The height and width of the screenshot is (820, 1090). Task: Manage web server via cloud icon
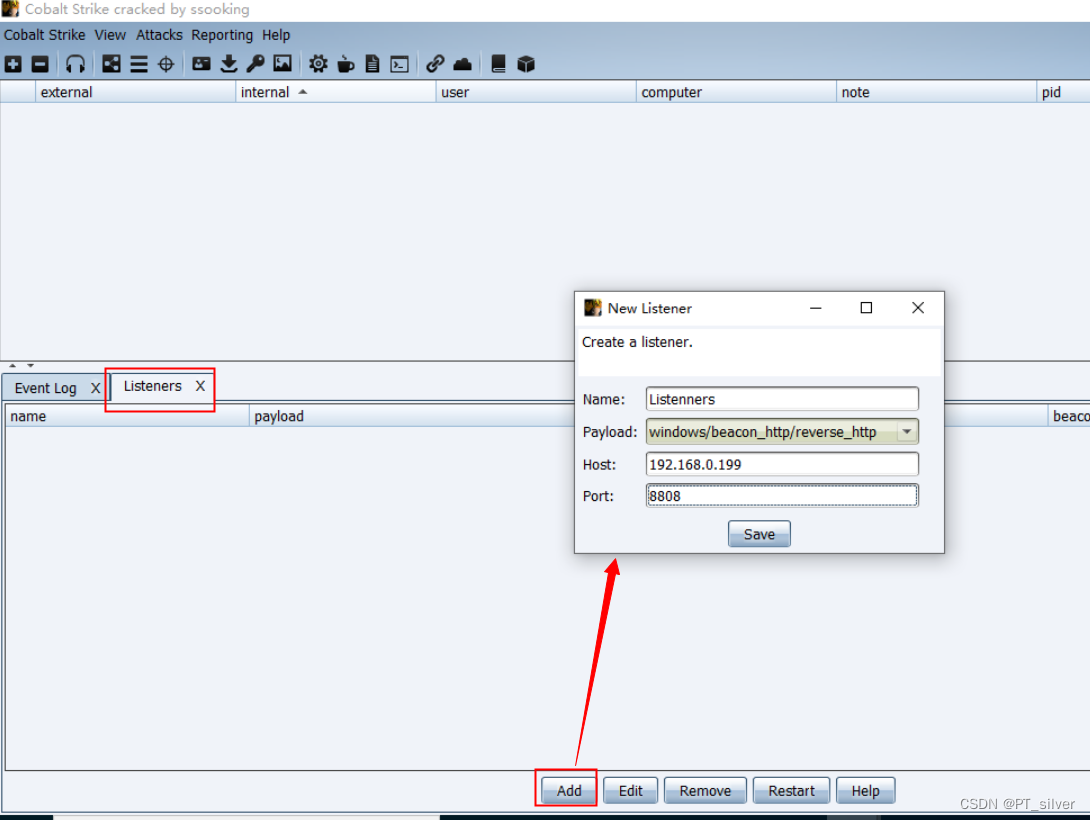[462, 65]
